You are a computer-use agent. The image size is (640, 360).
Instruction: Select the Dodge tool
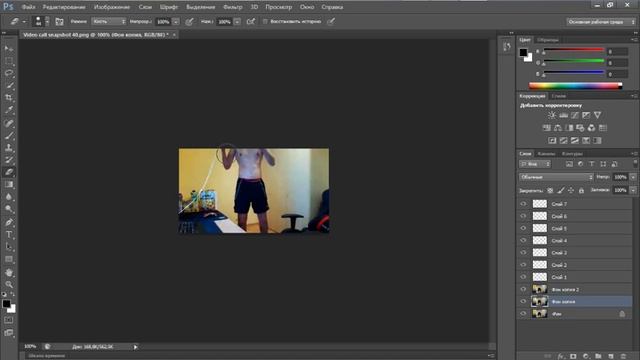[x=9, y=209]
